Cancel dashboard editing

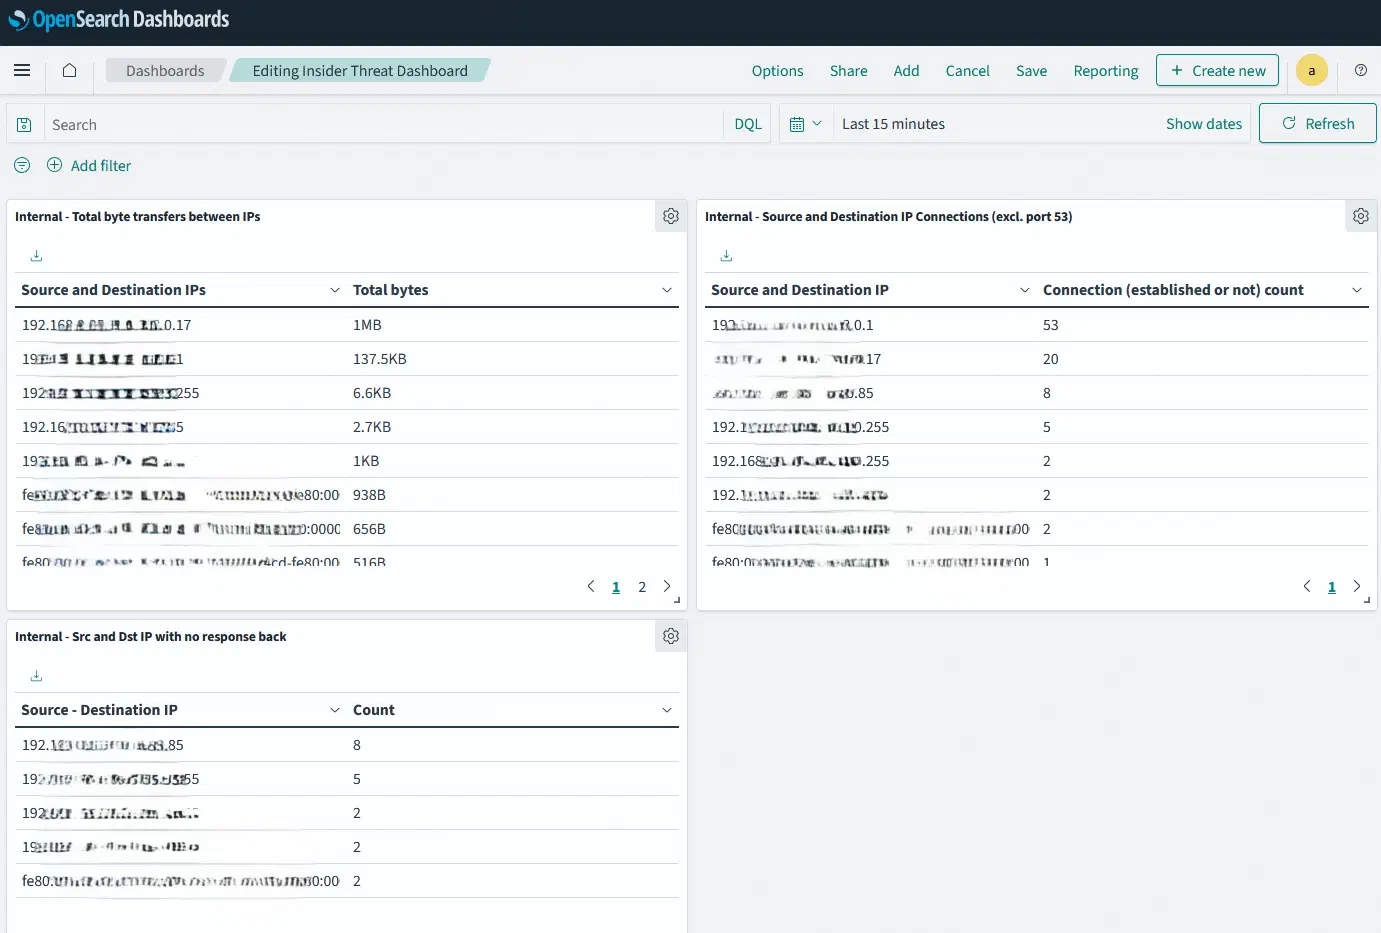coord(968,71)
